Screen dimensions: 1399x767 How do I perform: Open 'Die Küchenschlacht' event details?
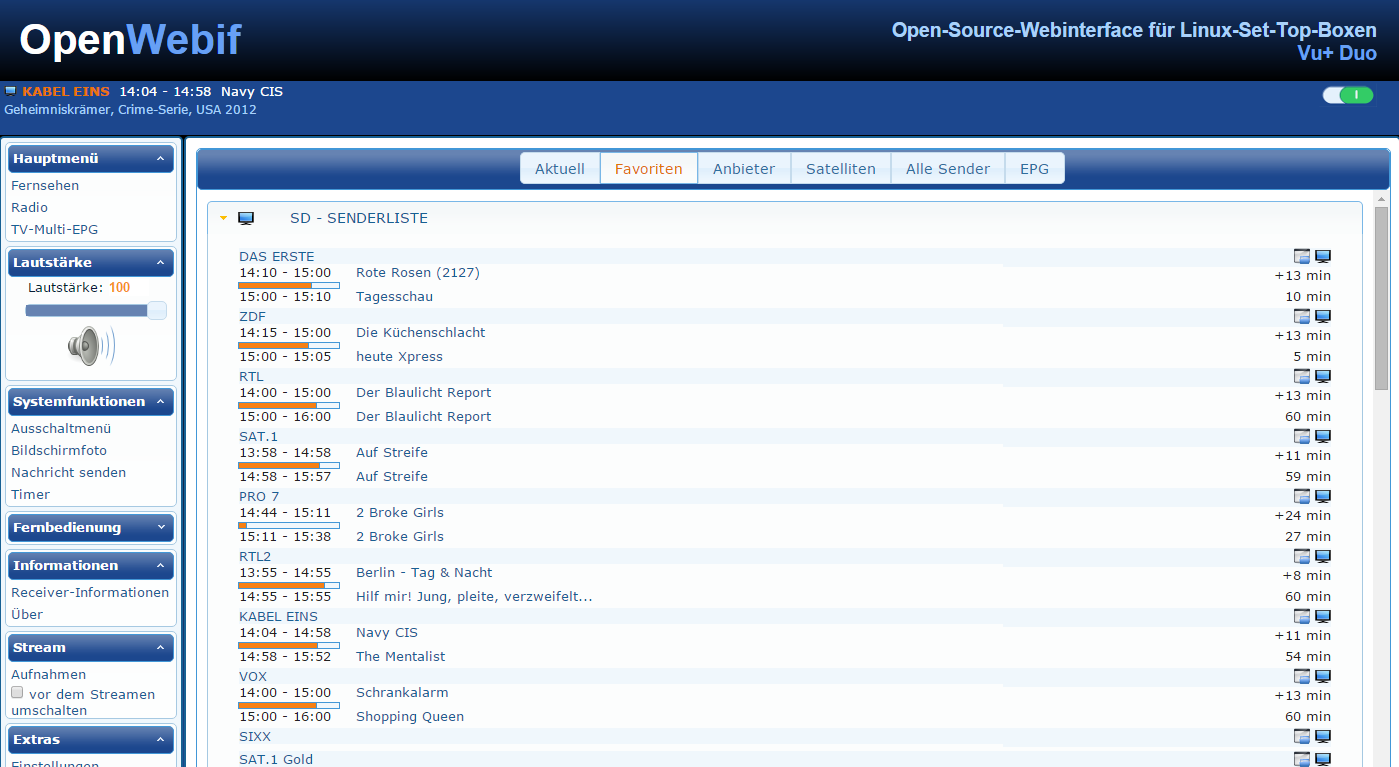pos(421,332)
